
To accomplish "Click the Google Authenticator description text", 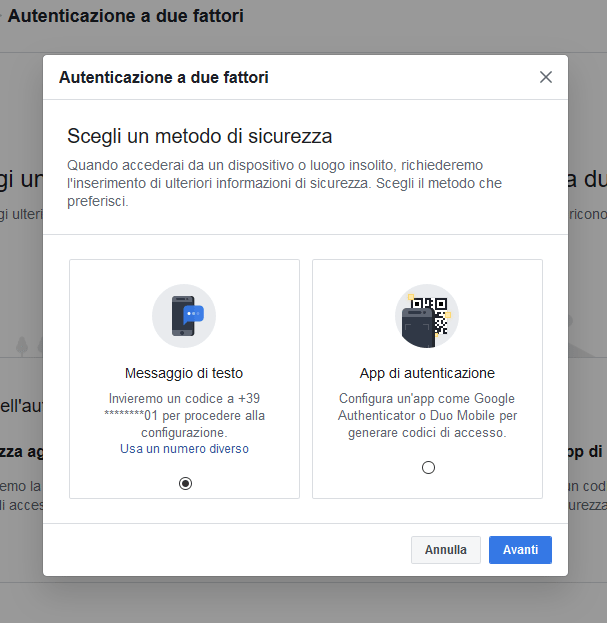I will pyautogui.click(x=427, y=415).
